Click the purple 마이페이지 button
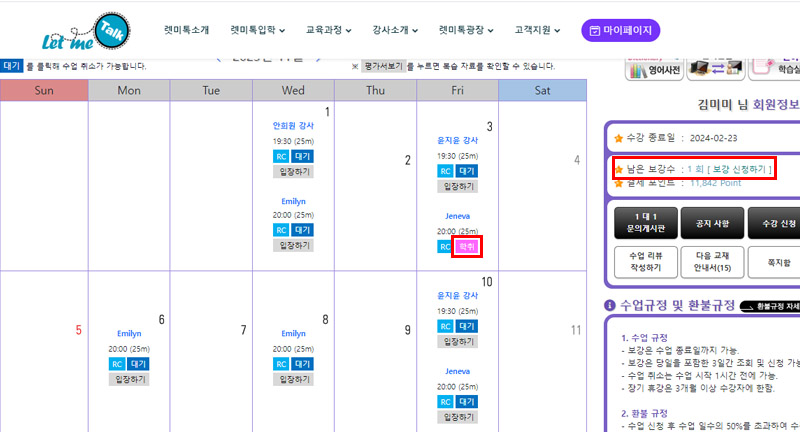Image resolution: width=800 pixels, height=432 pixels. 620,31
